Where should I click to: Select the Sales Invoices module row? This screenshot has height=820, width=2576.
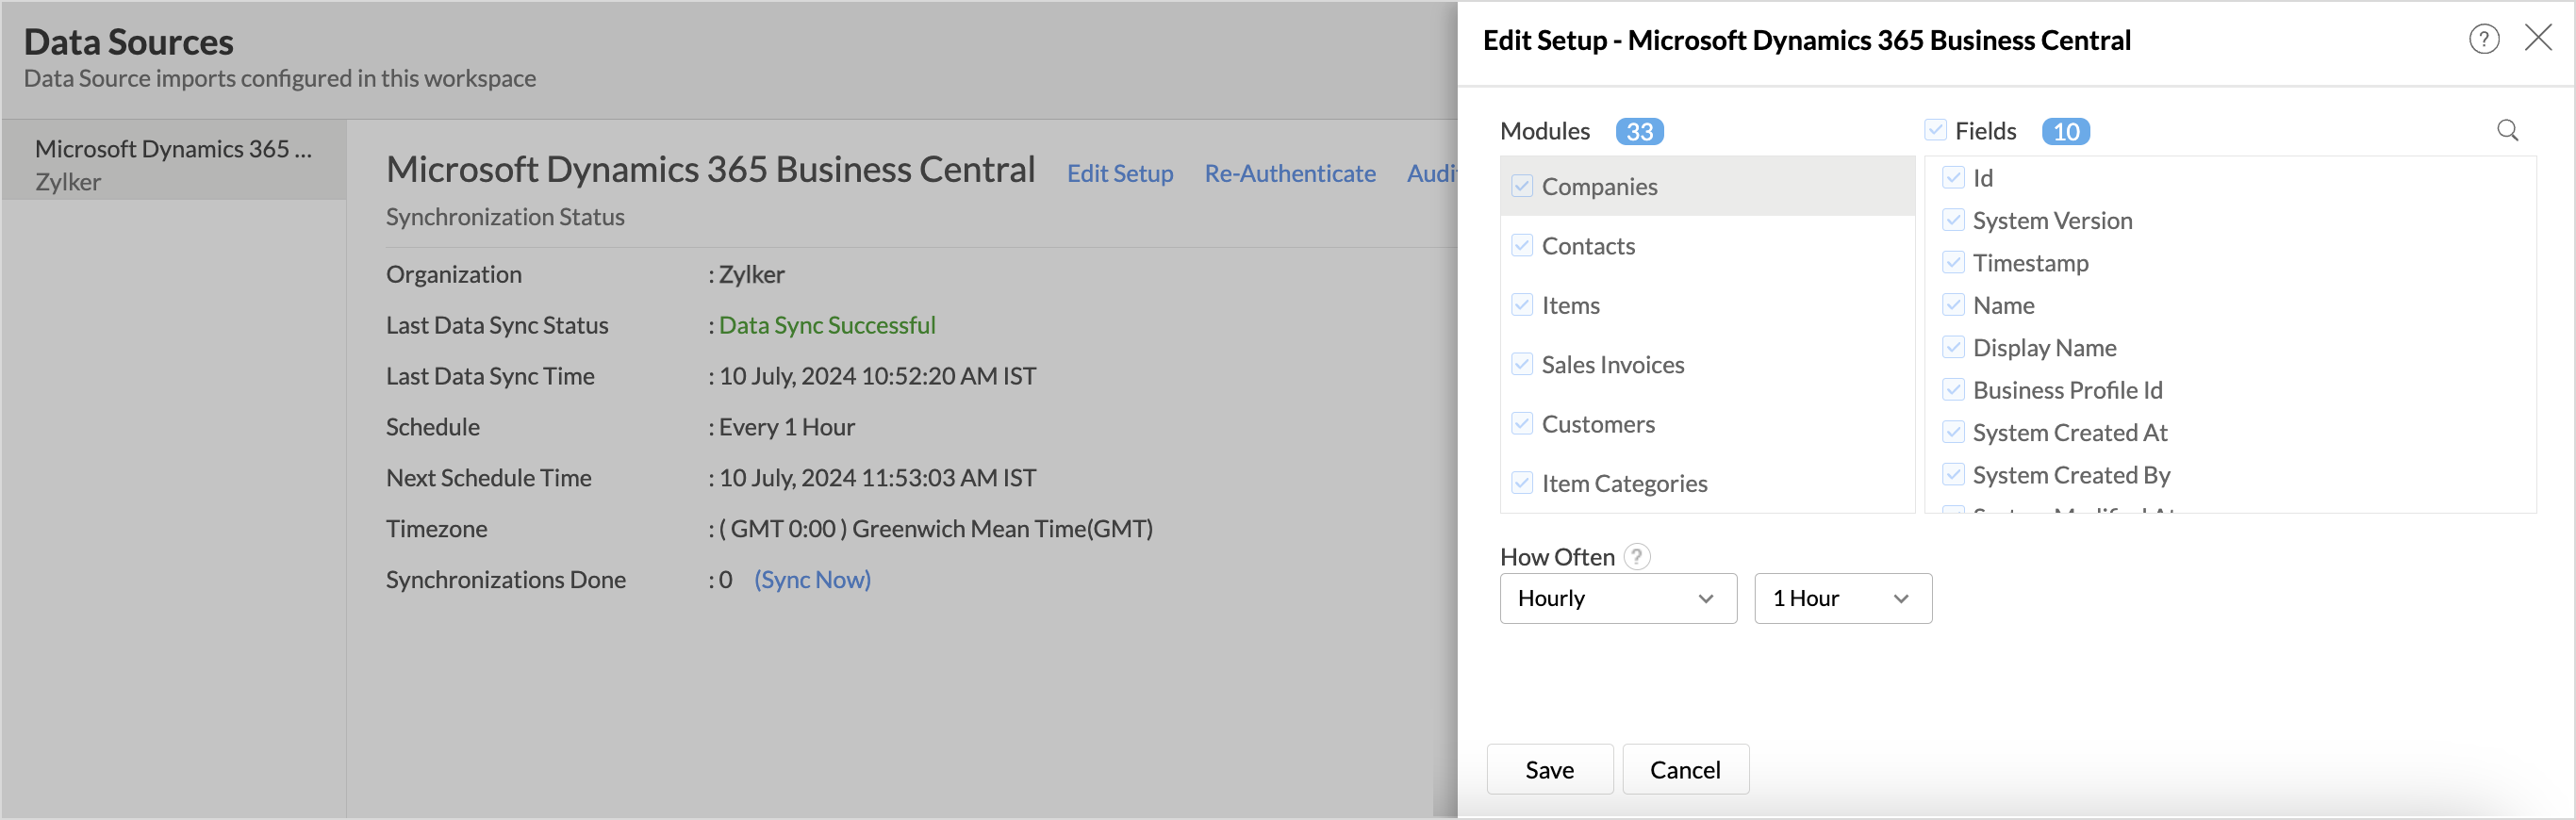pos(1612,364)
